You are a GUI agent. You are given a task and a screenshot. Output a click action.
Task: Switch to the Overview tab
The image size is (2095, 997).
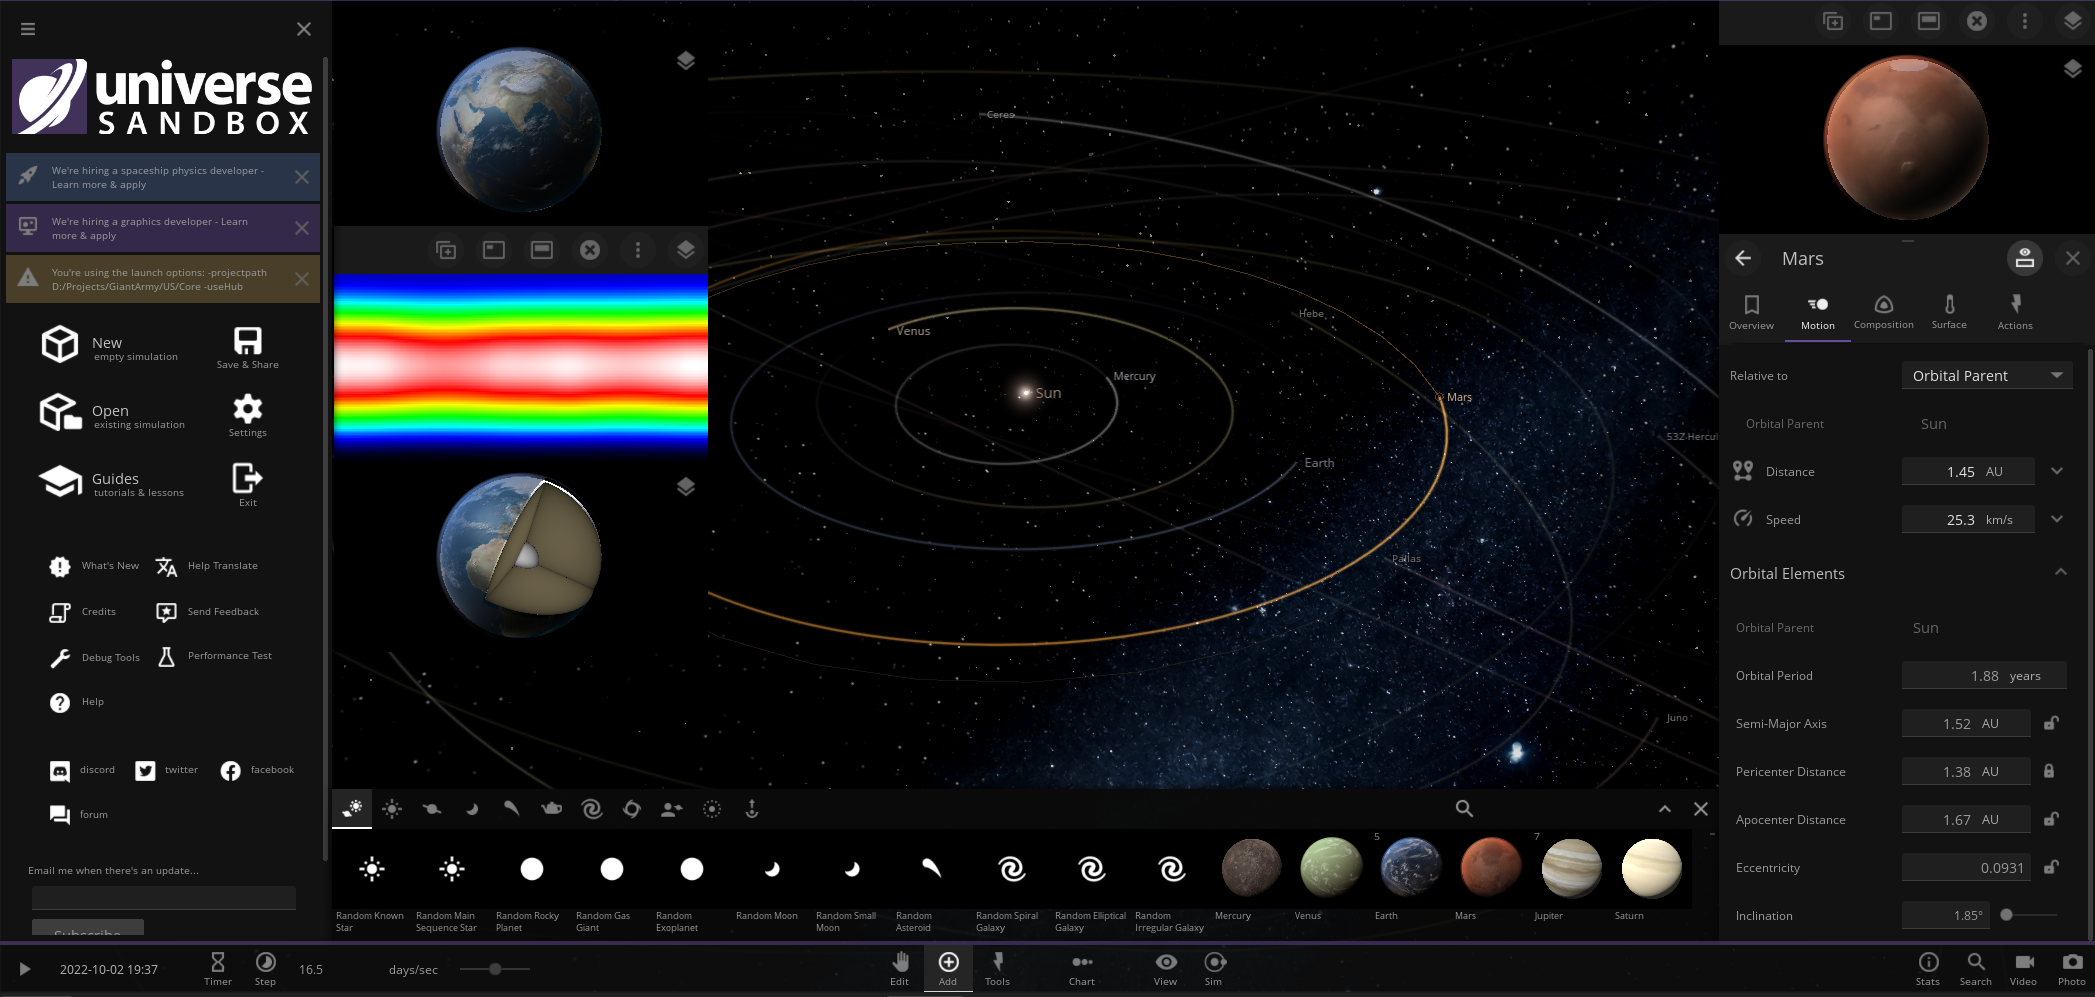(x=1751, y=312)
